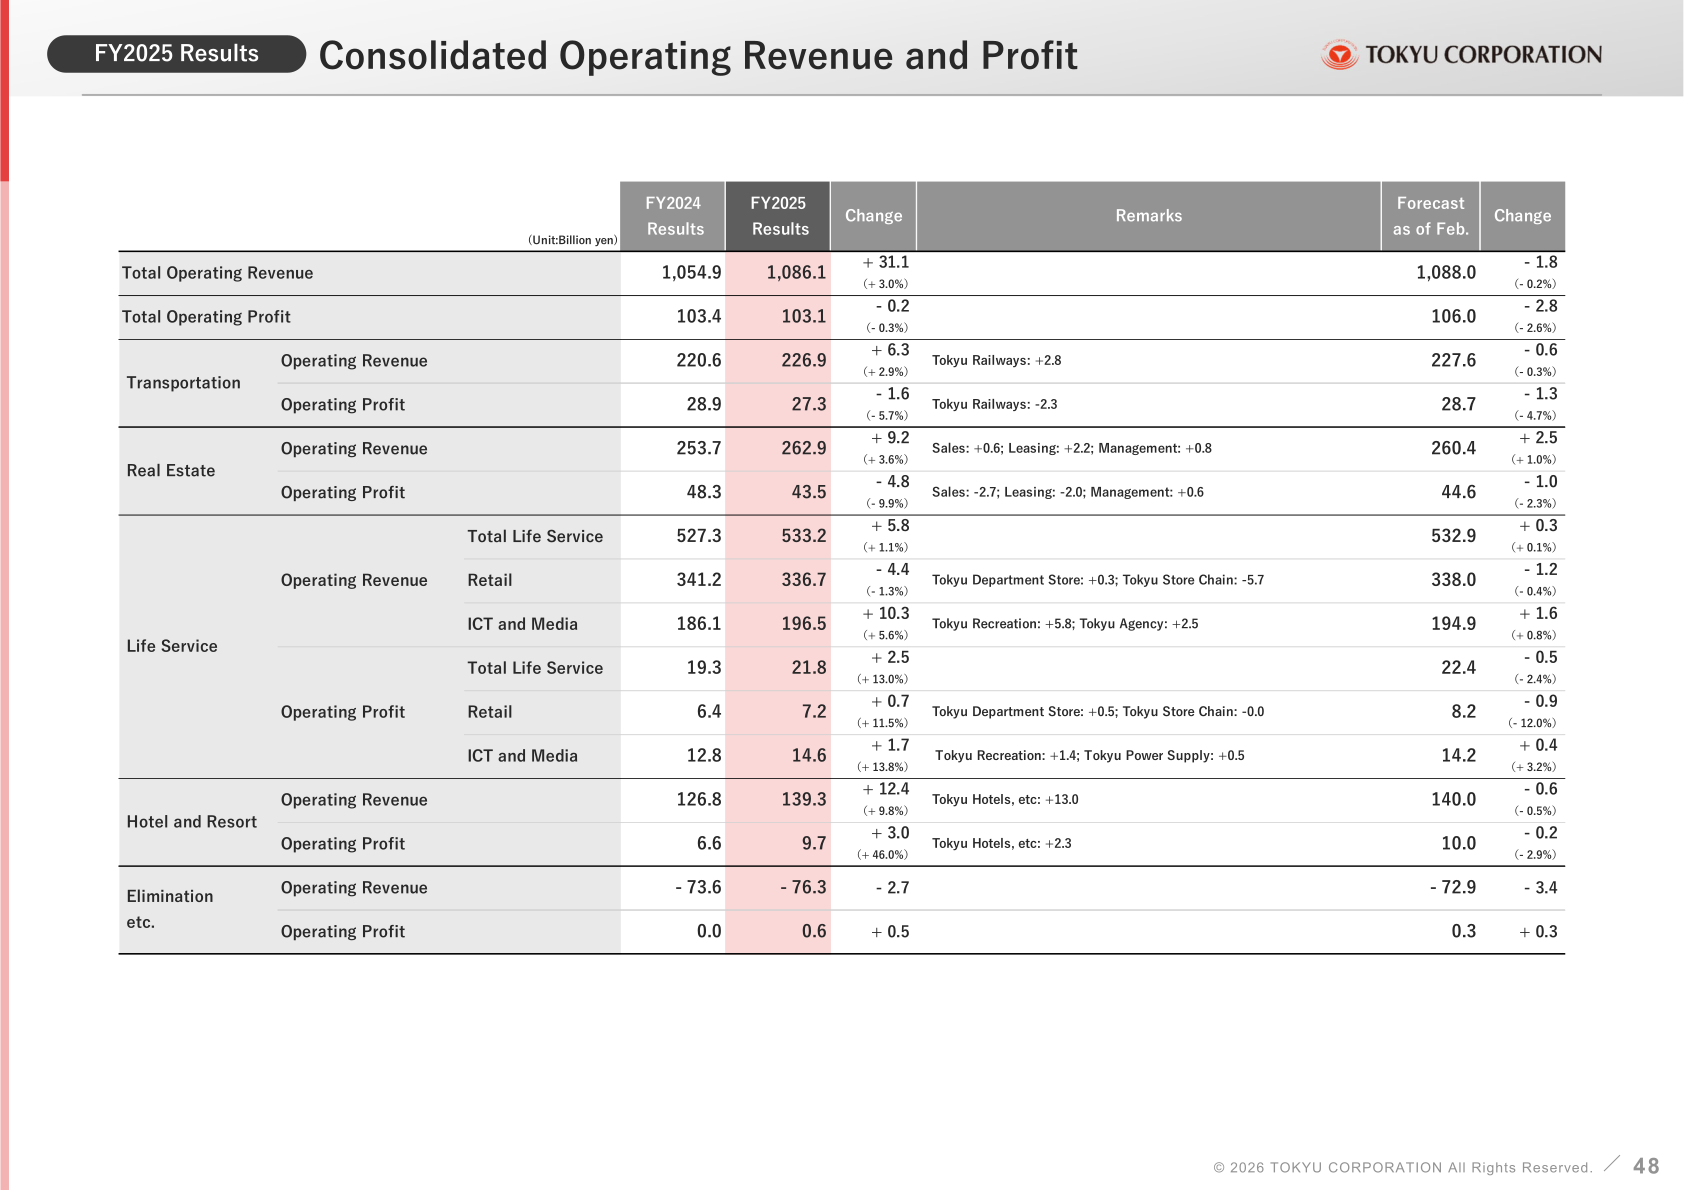
Task: Click the remark Sales: -2.7; Leasing: -2.0
Action: 1008,493
